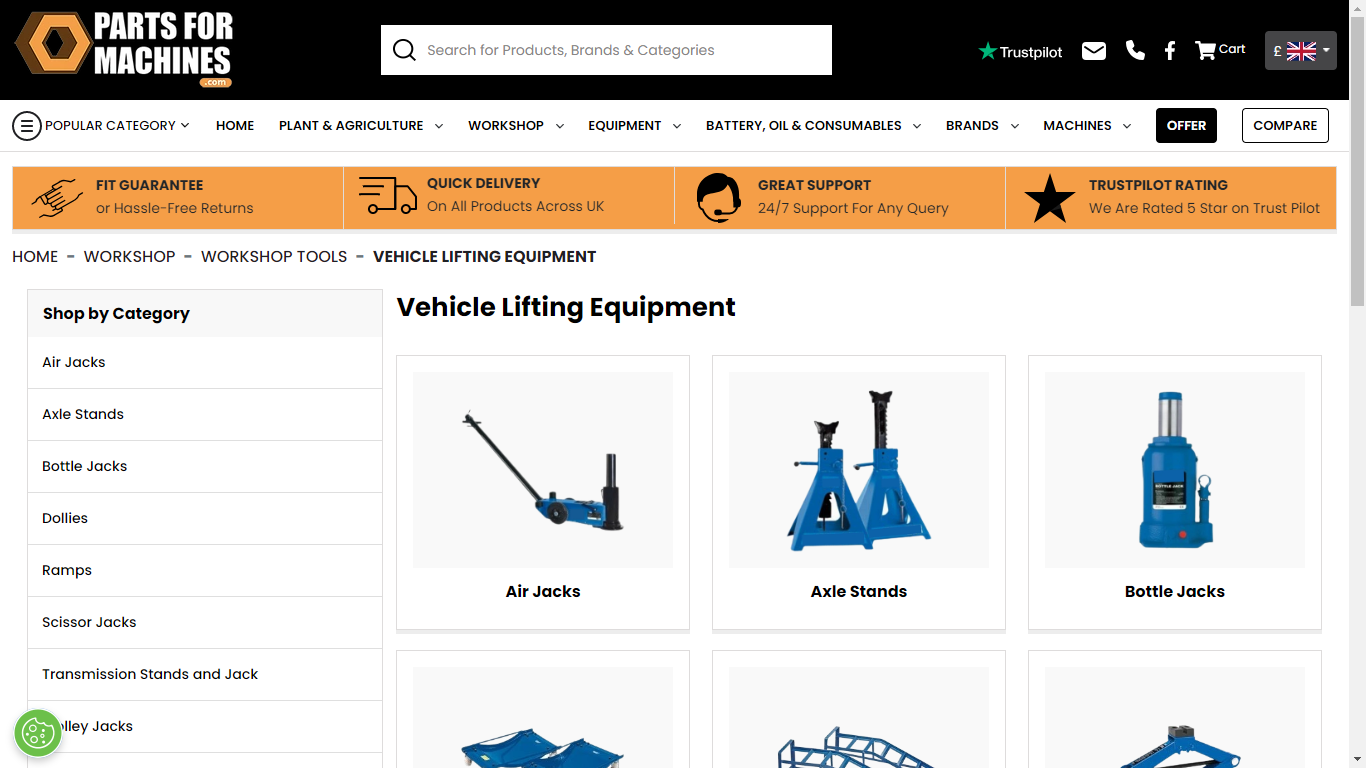Click the Offer button
The width and height of the screenshot is (1366, 768).
point(1186,126)
